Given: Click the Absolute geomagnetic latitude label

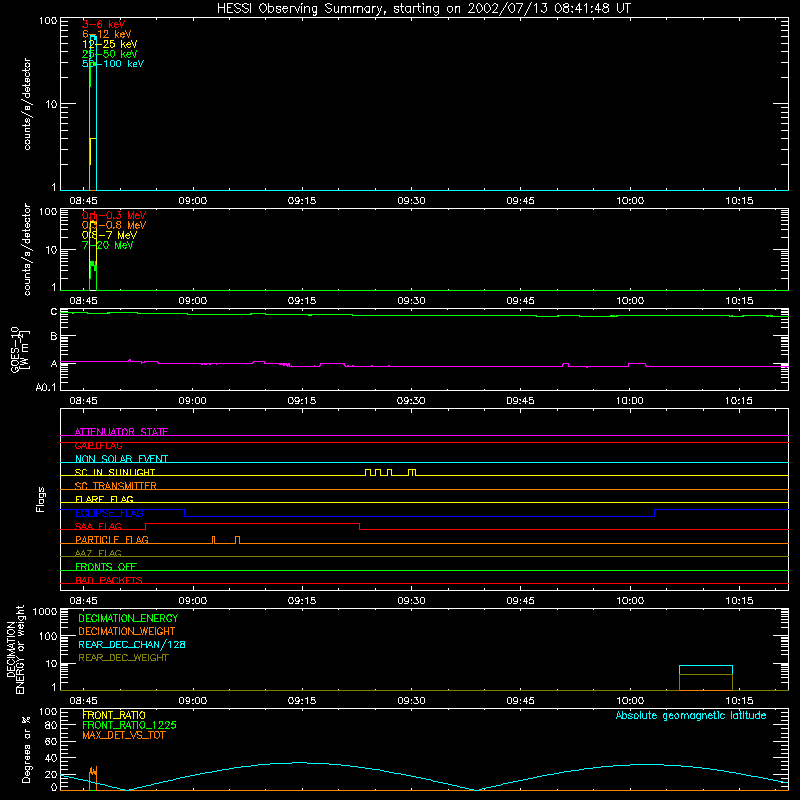Looking at the screenshot, I should pos(691,715).
